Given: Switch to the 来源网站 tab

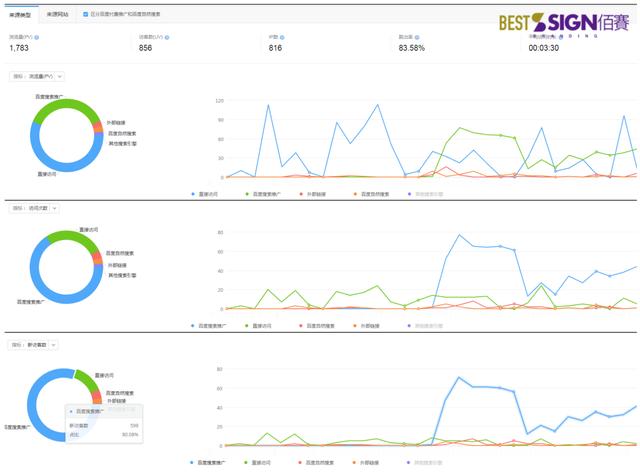Looking at the screenshot, I should pyautogui.click(x=57, y=14).
